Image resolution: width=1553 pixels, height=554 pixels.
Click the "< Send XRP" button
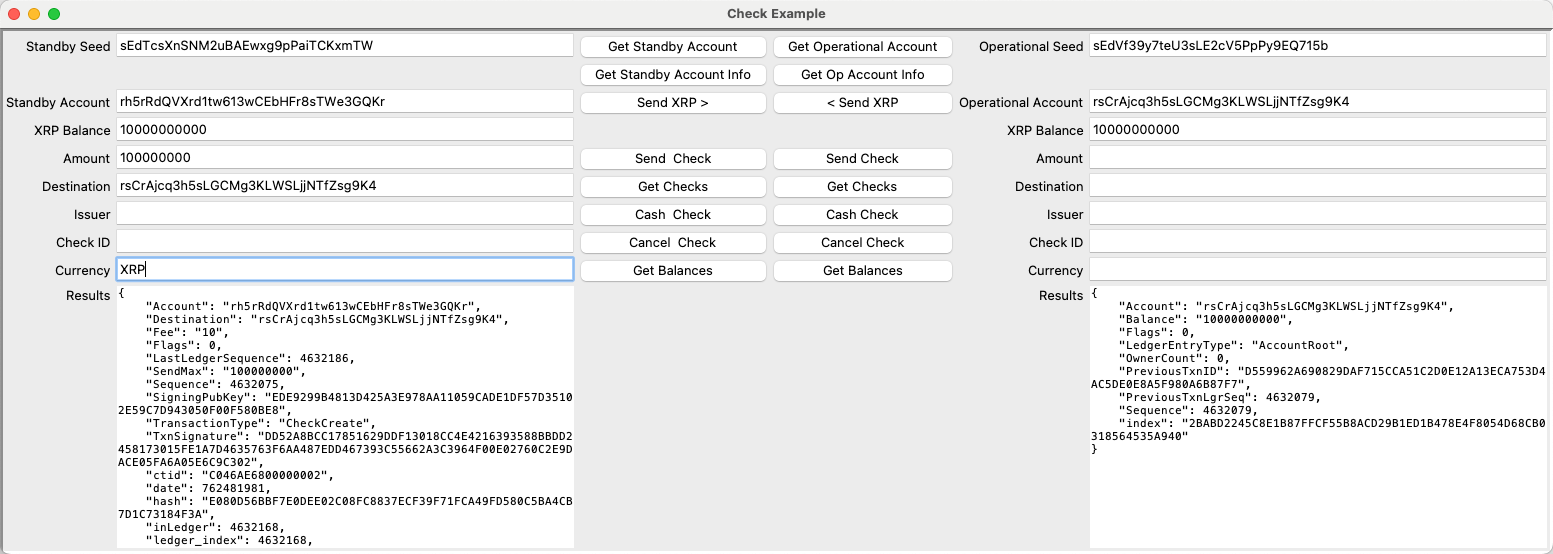[862, 102]
